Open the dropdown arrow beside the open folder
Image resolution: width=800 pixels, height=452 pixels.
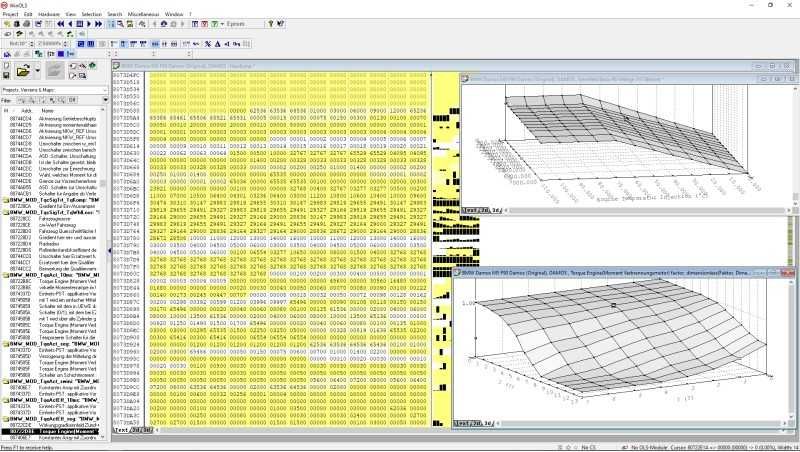click(x=37, y=71)
